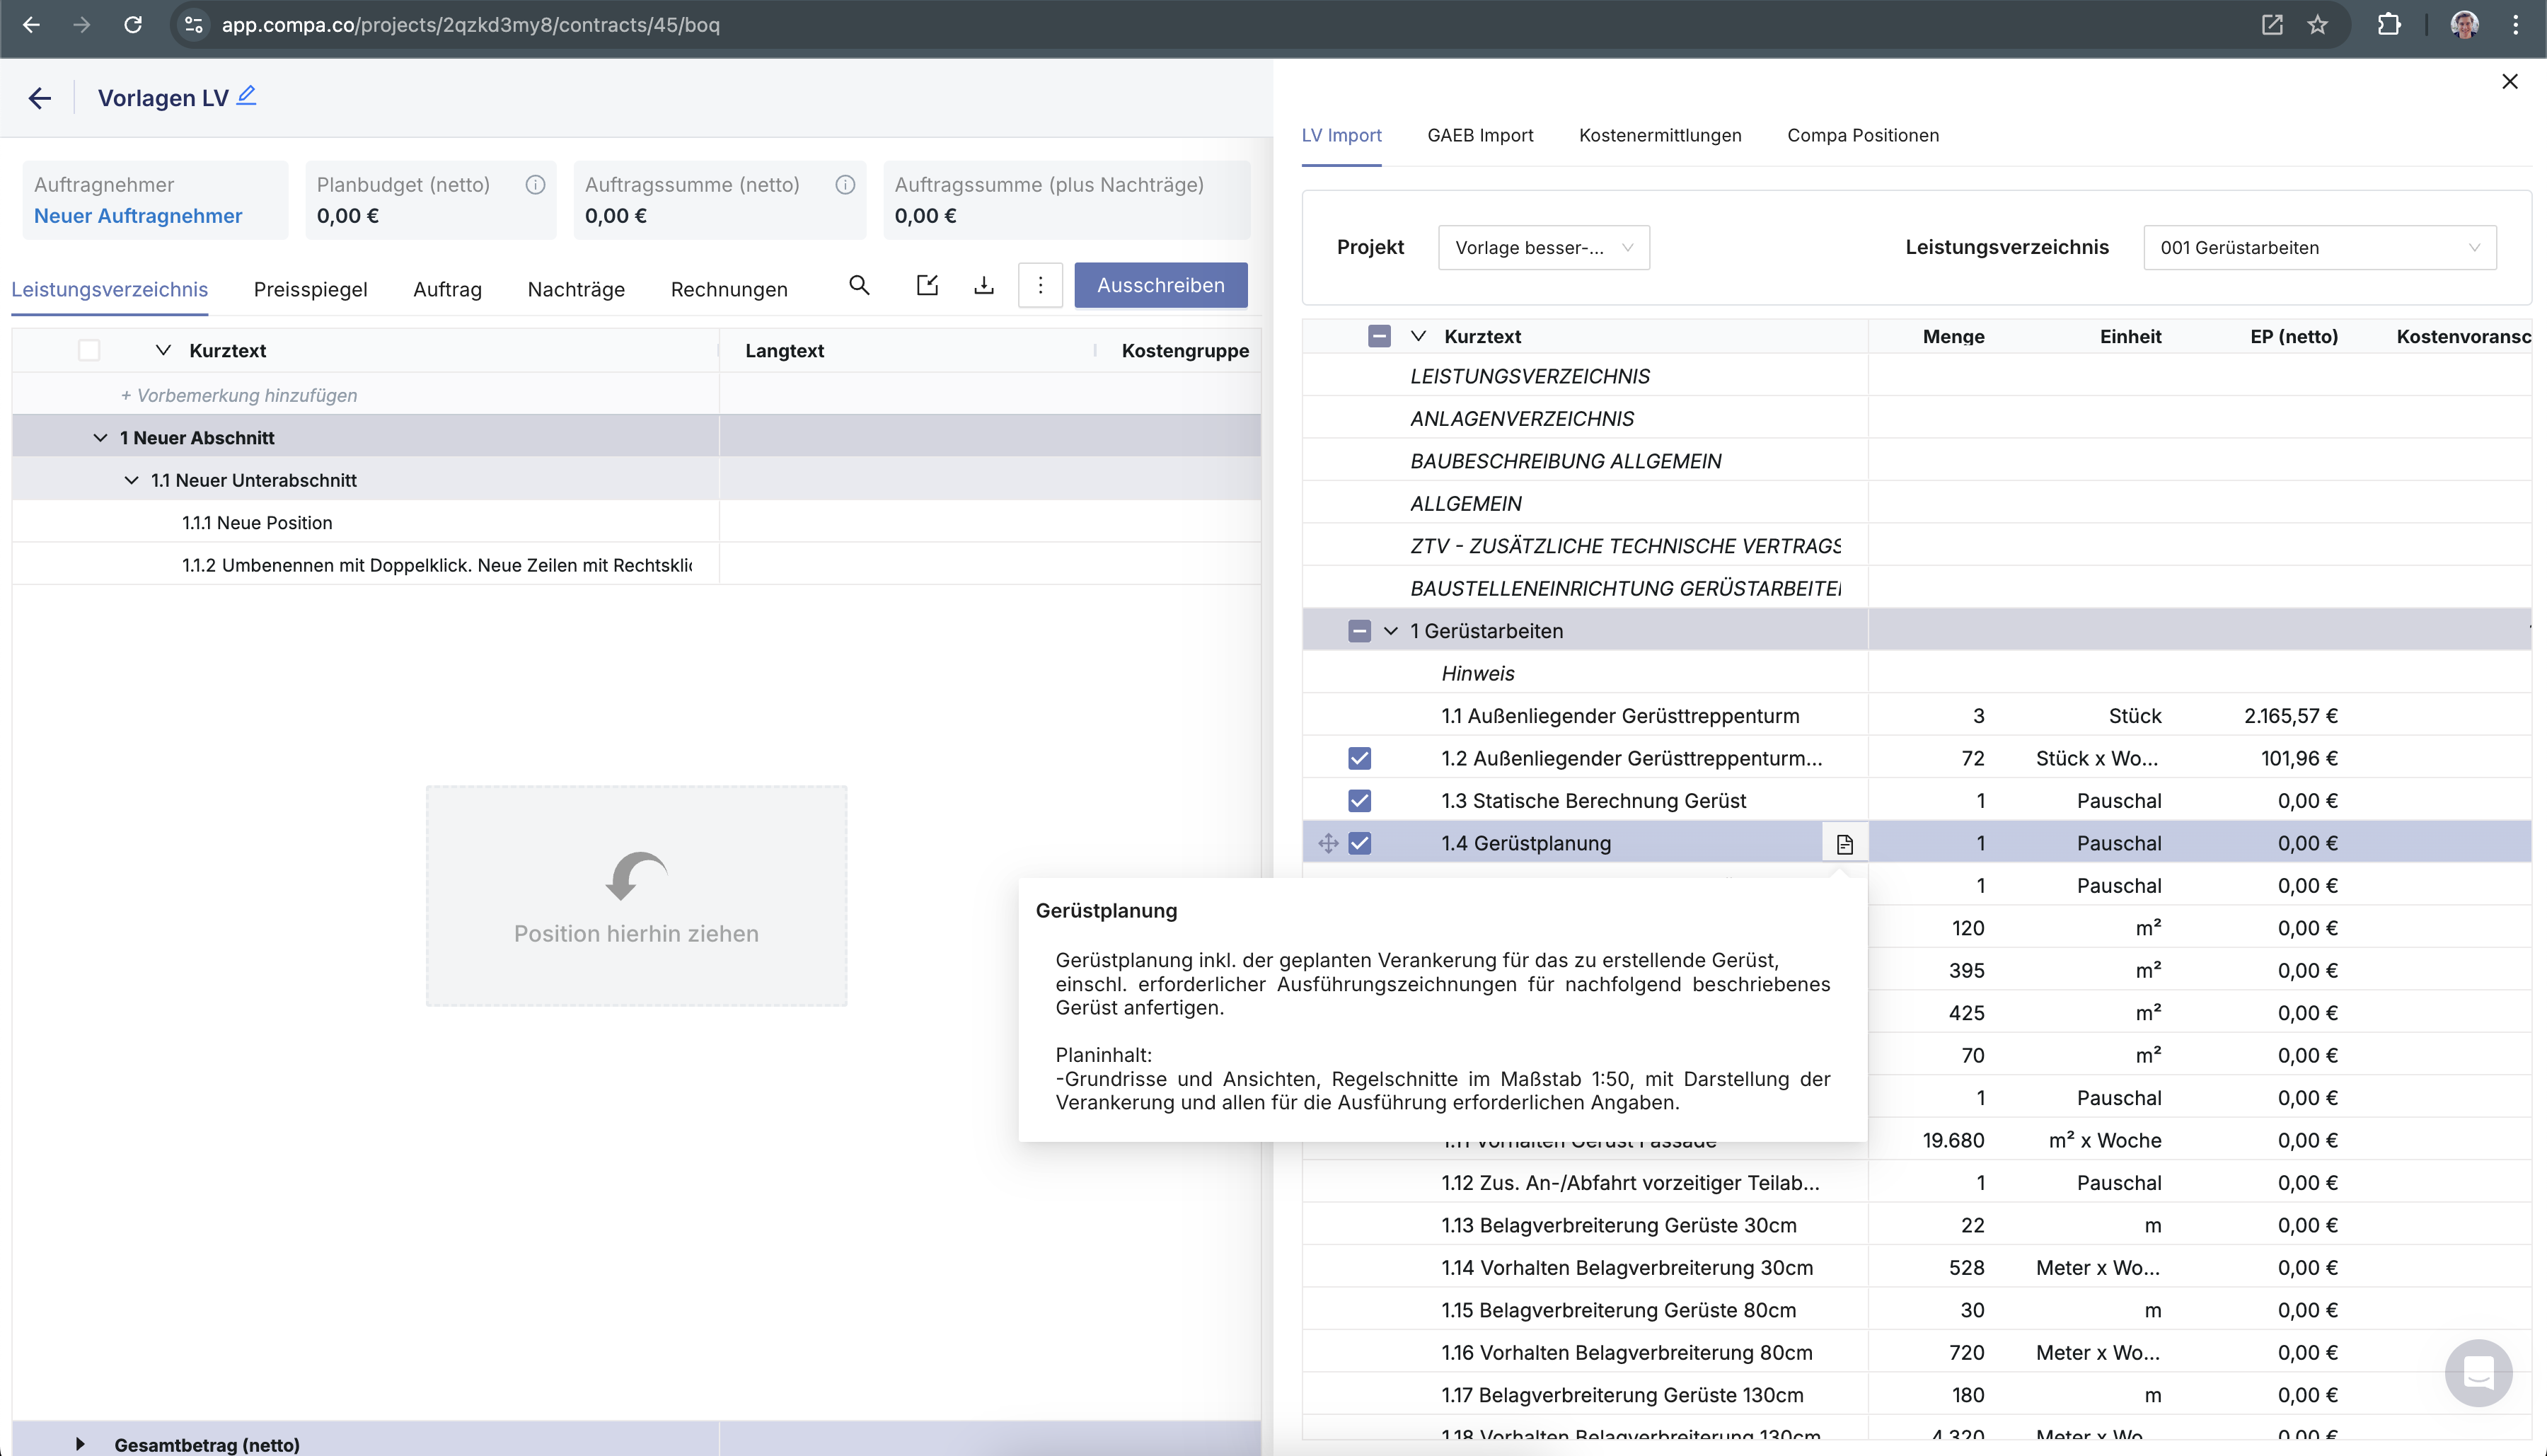2547x1456 pixels.
Task: Open the Rechnungen tab
Action: coord(729,289)
